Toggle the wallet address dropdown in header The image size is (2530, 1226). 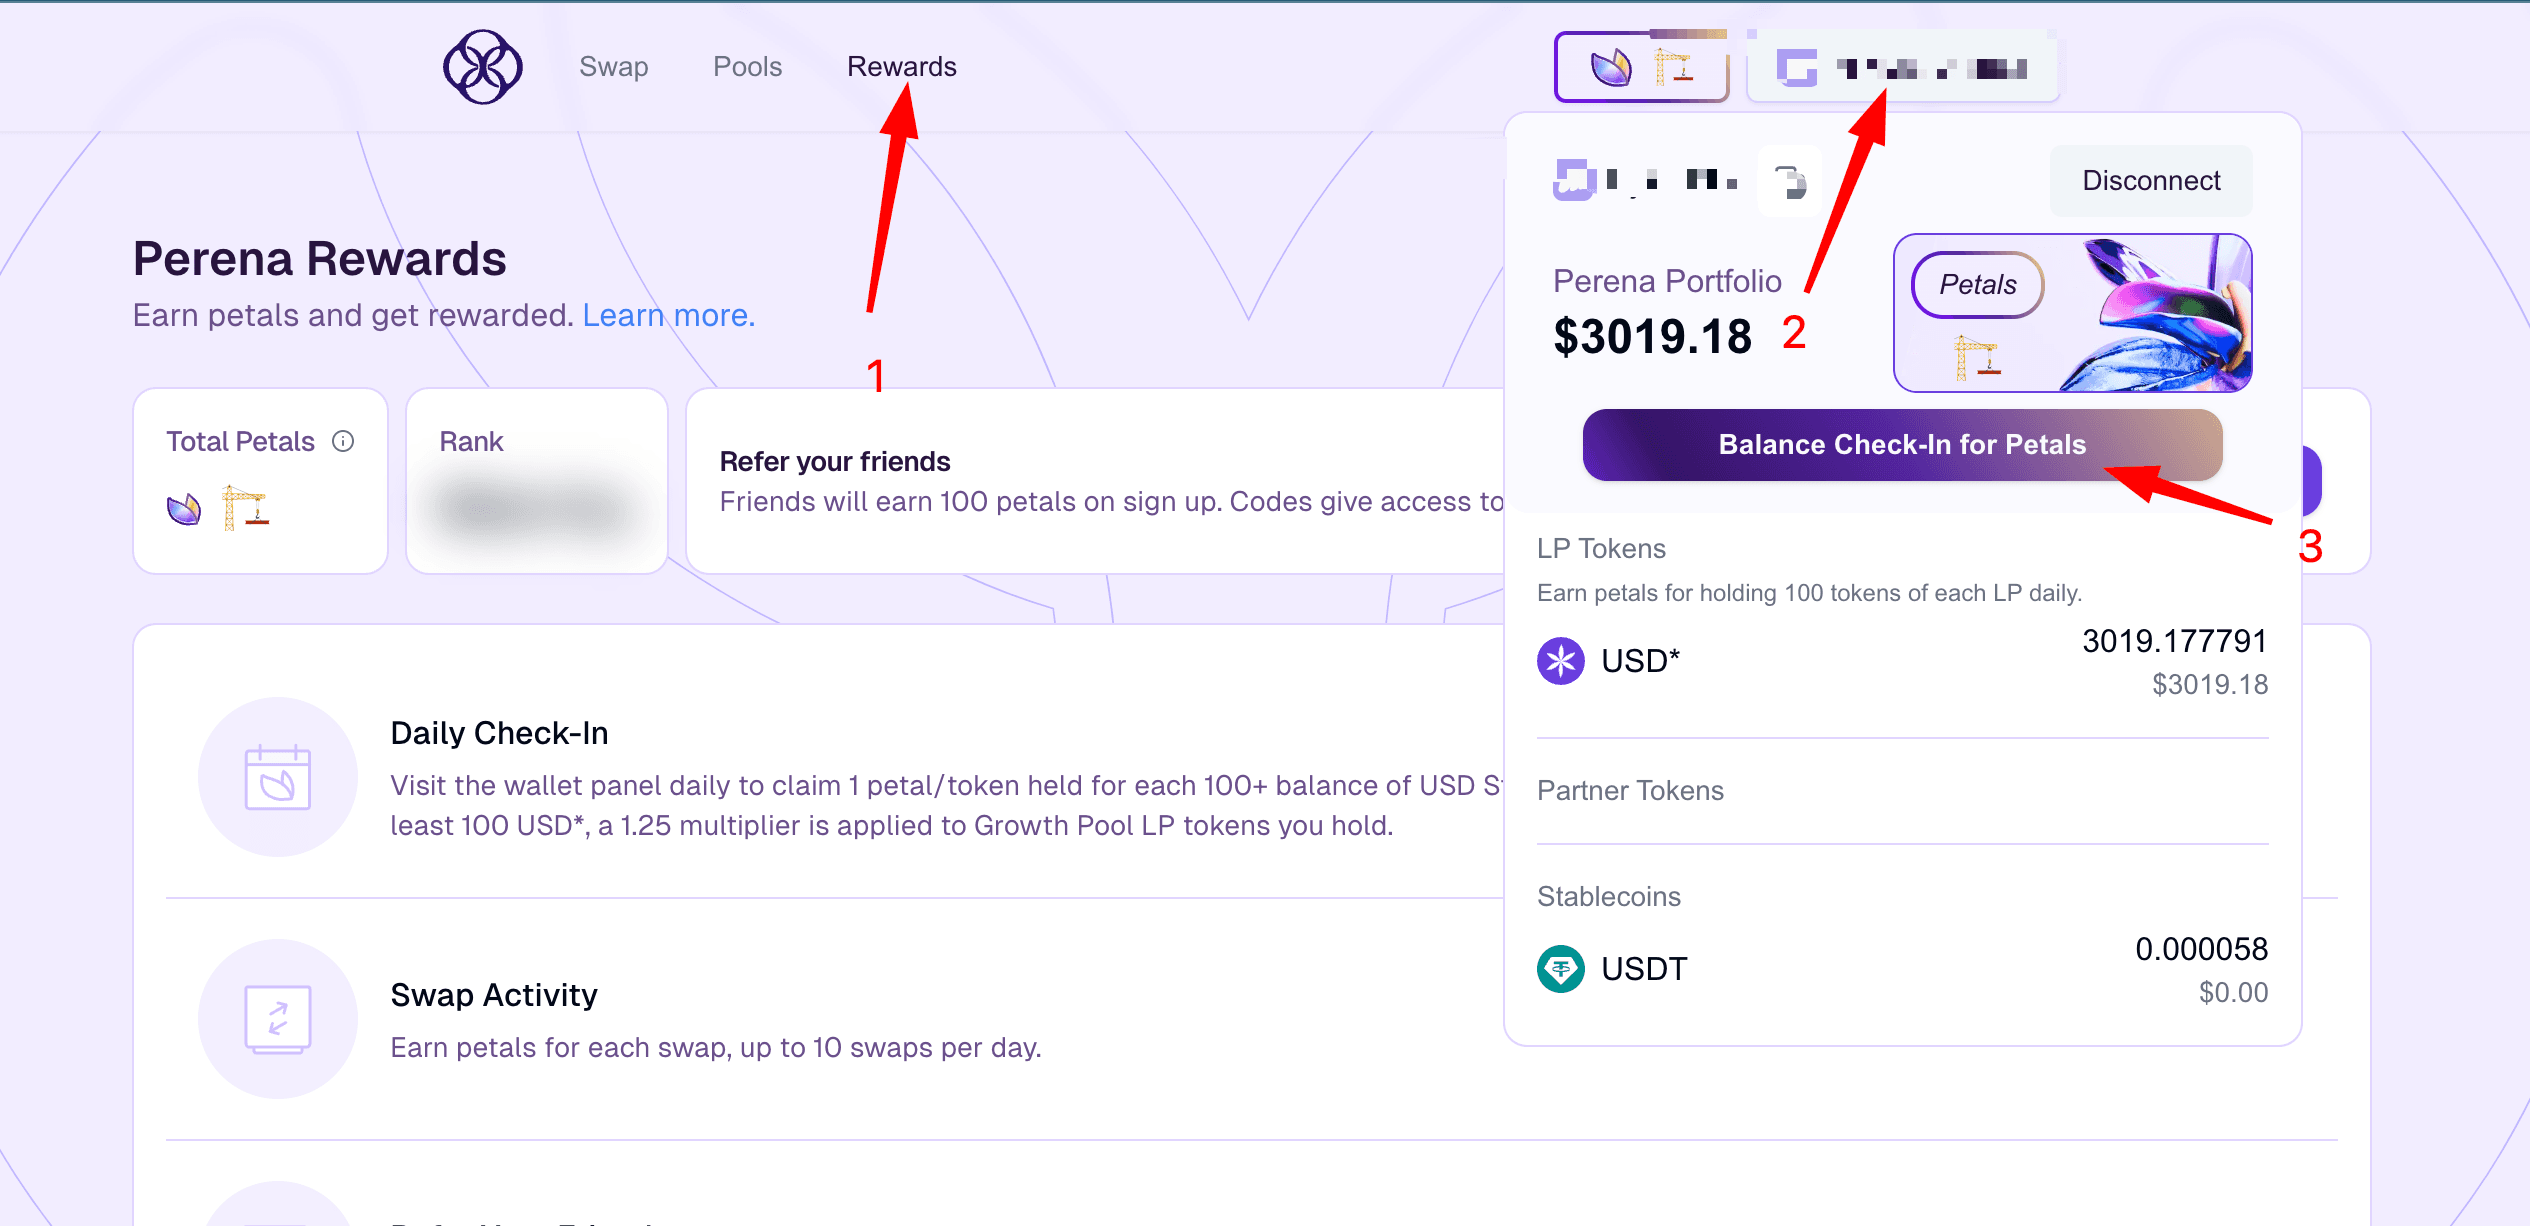pyautogui.click(x=1903, y=67)
